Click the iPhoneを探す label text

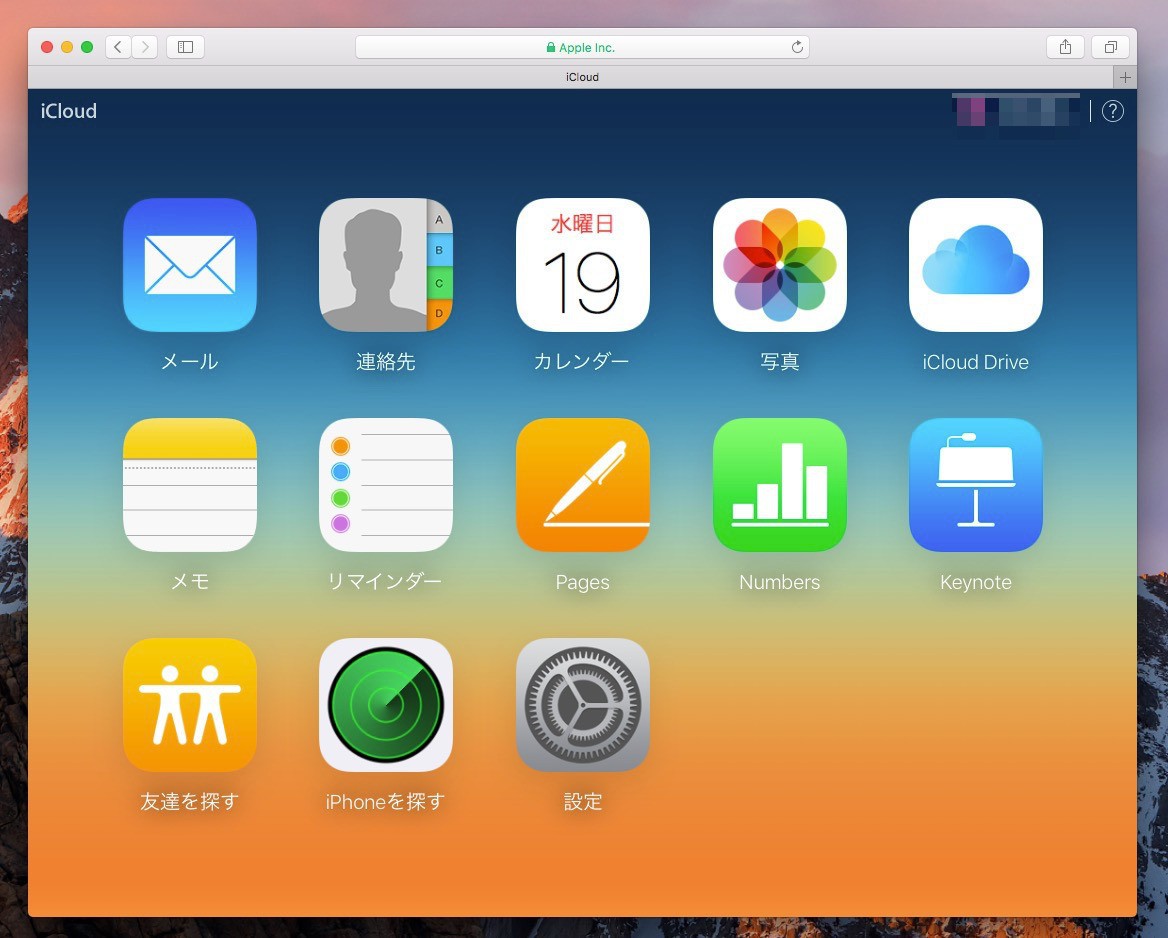(x=386, y=802)
